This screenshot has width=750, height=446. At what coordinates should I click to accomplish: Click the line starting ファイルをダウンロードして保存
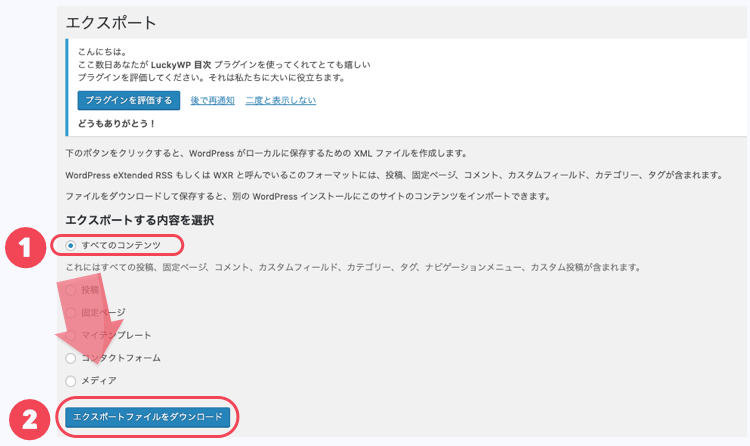coord(309,196)
